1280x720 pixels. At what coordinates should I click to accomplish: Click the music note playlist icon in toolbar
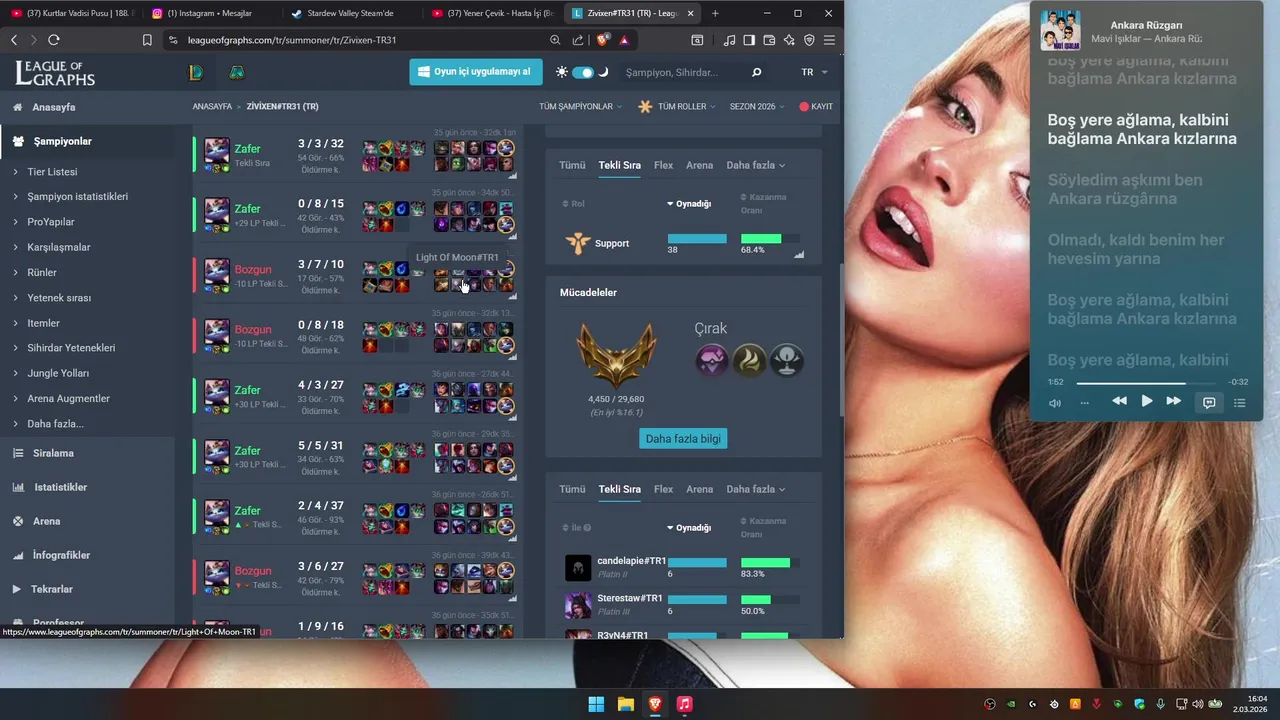pyautogui.click(x=729, y=40)
